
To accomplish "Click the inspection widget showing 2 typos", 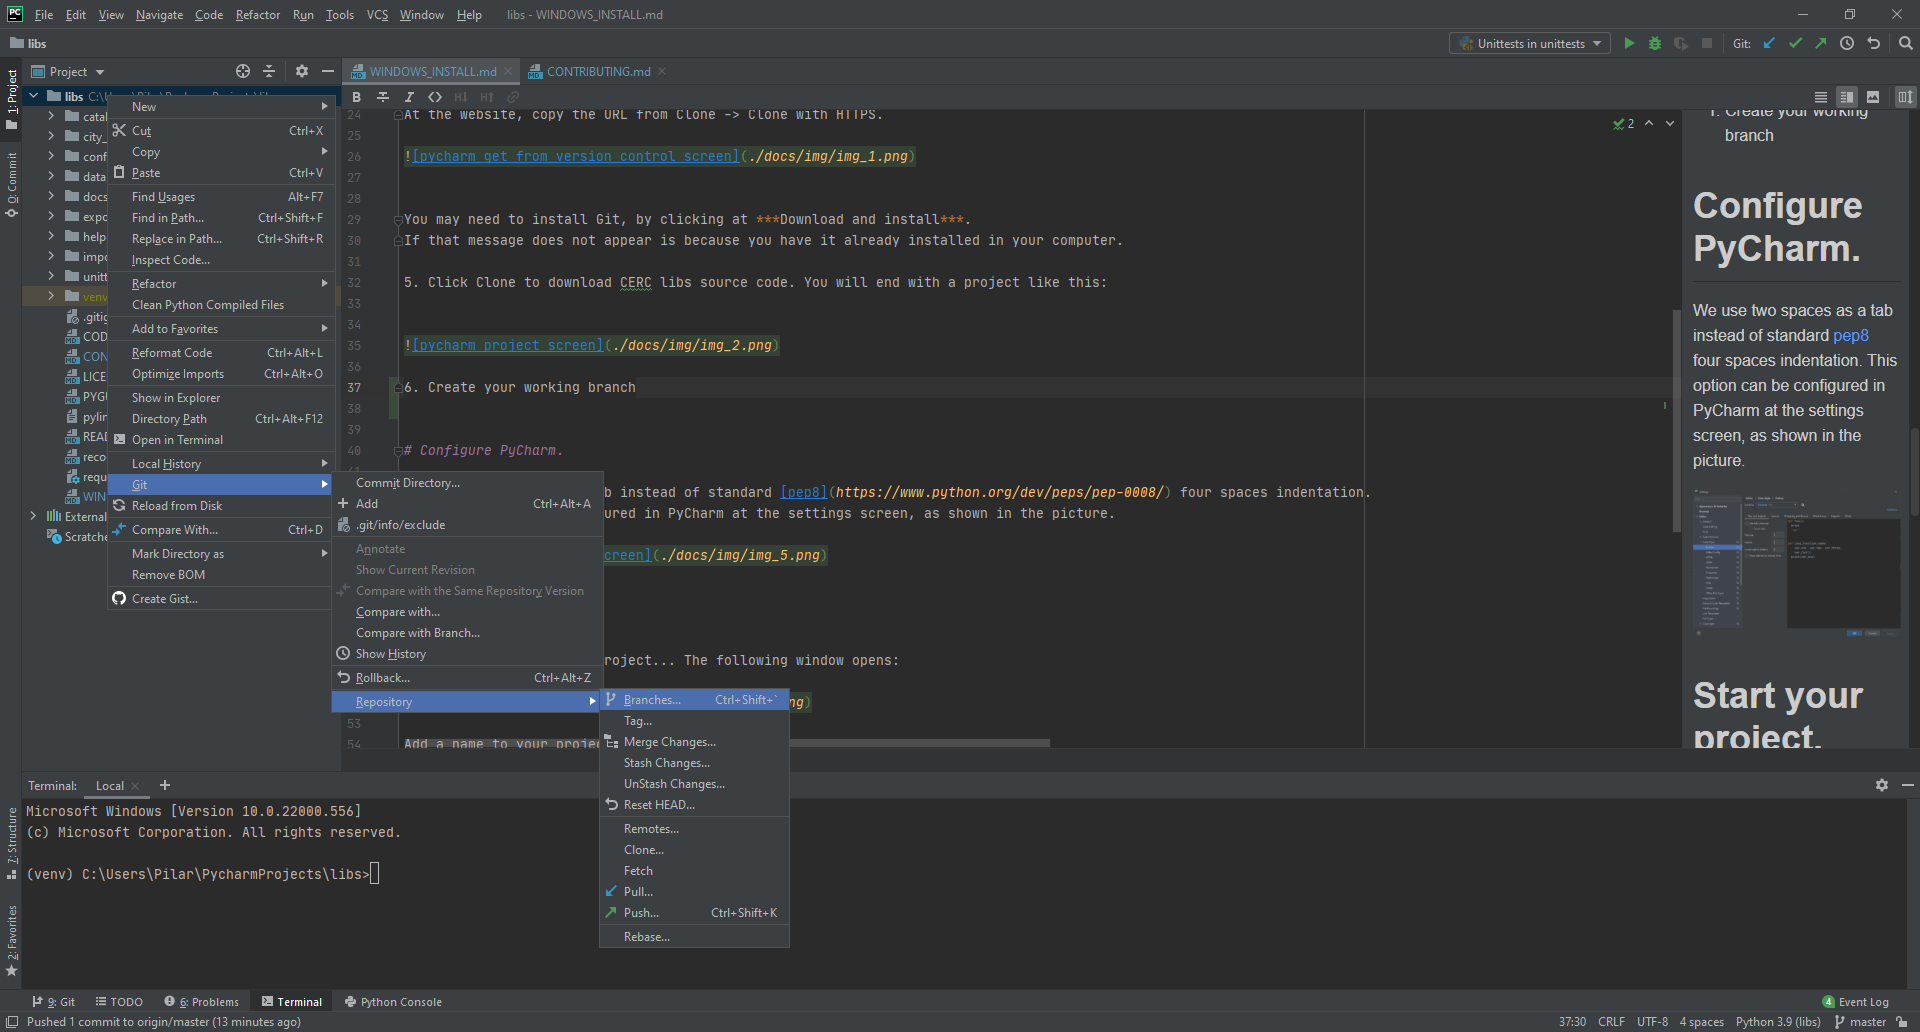I will (x=1624, y=123).
